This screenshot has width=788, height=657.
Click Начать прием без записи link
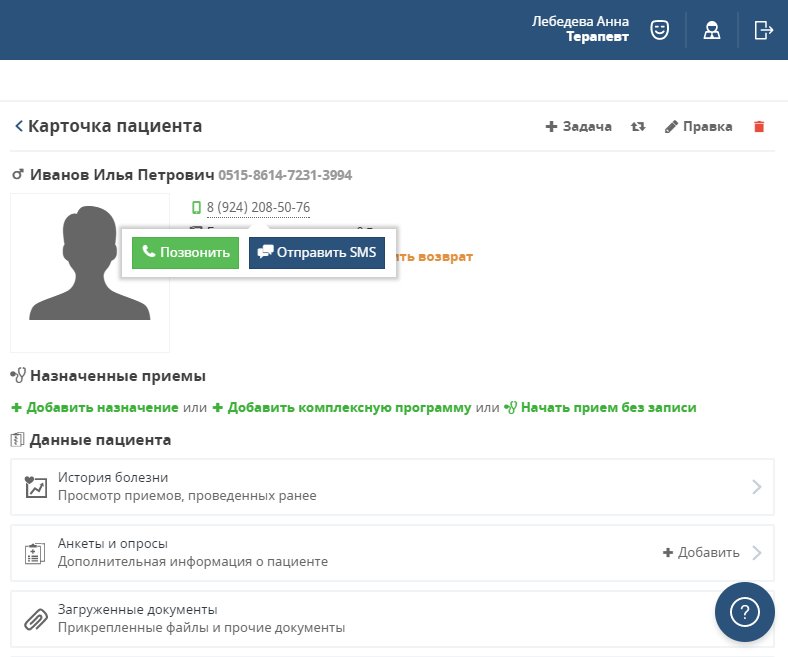pos(600,408)
